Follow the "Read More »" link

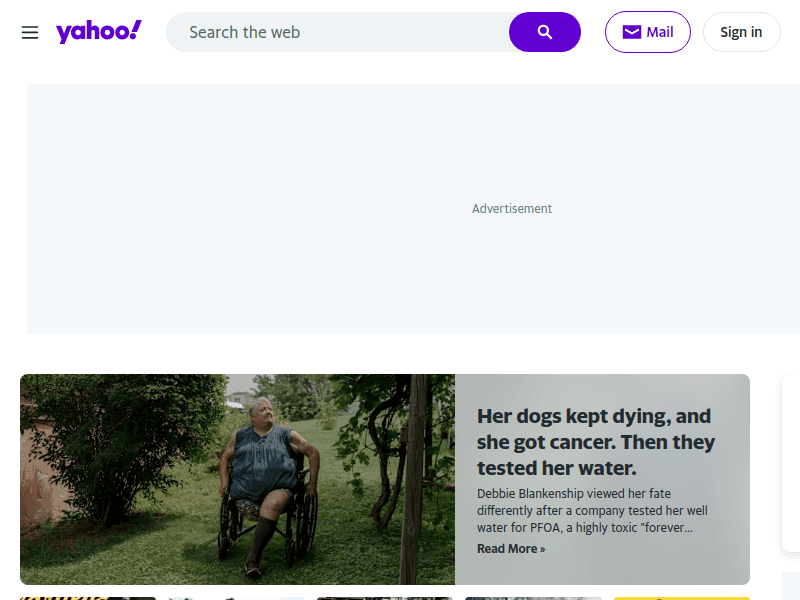(511, 549)
